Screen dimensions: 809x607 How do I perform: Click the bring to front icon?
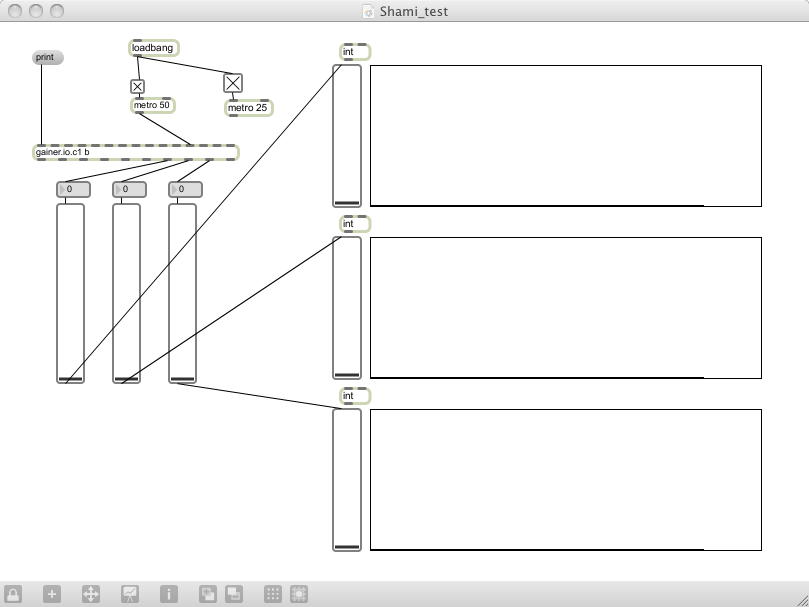[208, 594]
